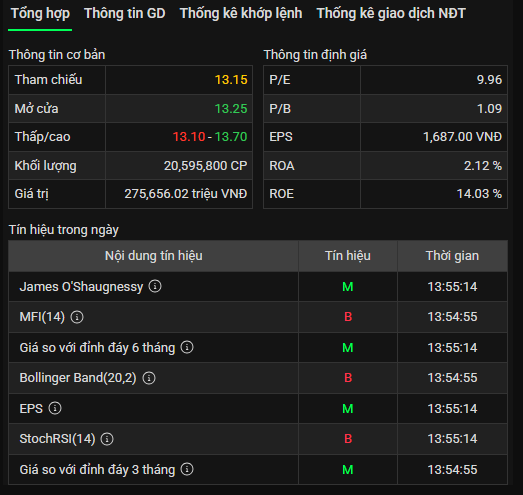Screen dimensions: 523x495
Task: Switch to the Thông tin GD tab
Action: (125, 13)
